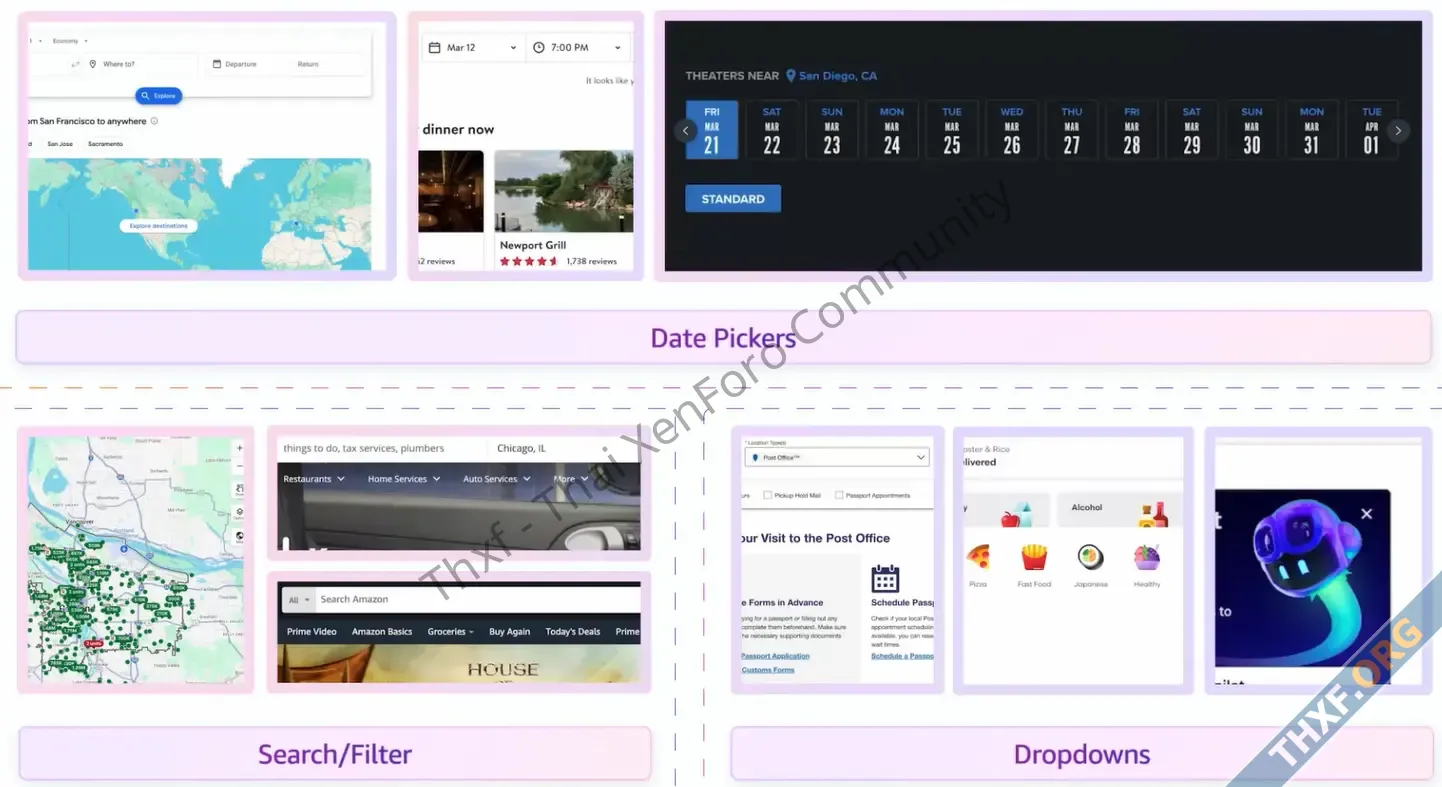Screen dimensions: 1442x787
Task: Expand the Auto Services menu
Action: (x=497, y=479)
